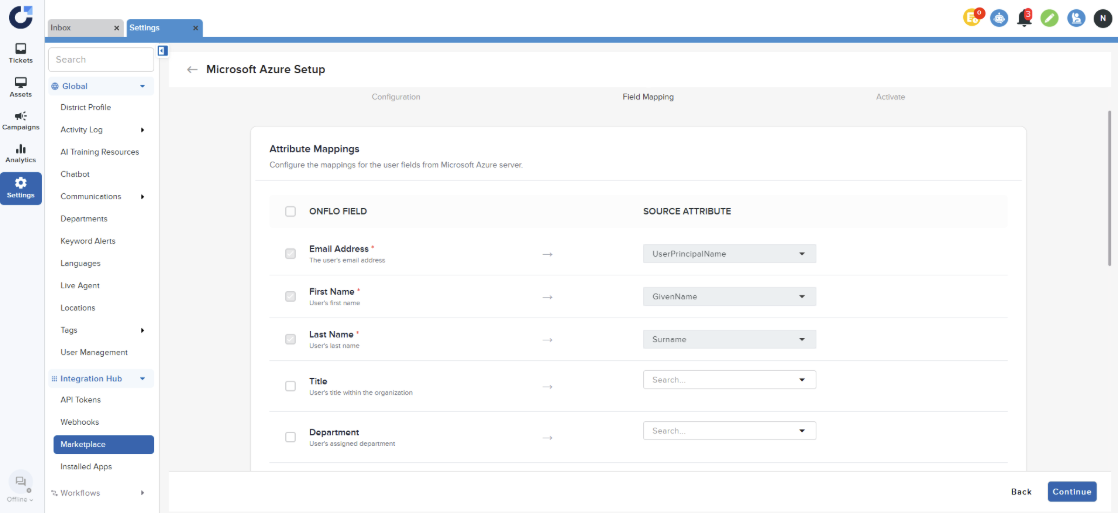1118x513 pixels.
Task: Enable the Department field checkbox
Action: 290,437
